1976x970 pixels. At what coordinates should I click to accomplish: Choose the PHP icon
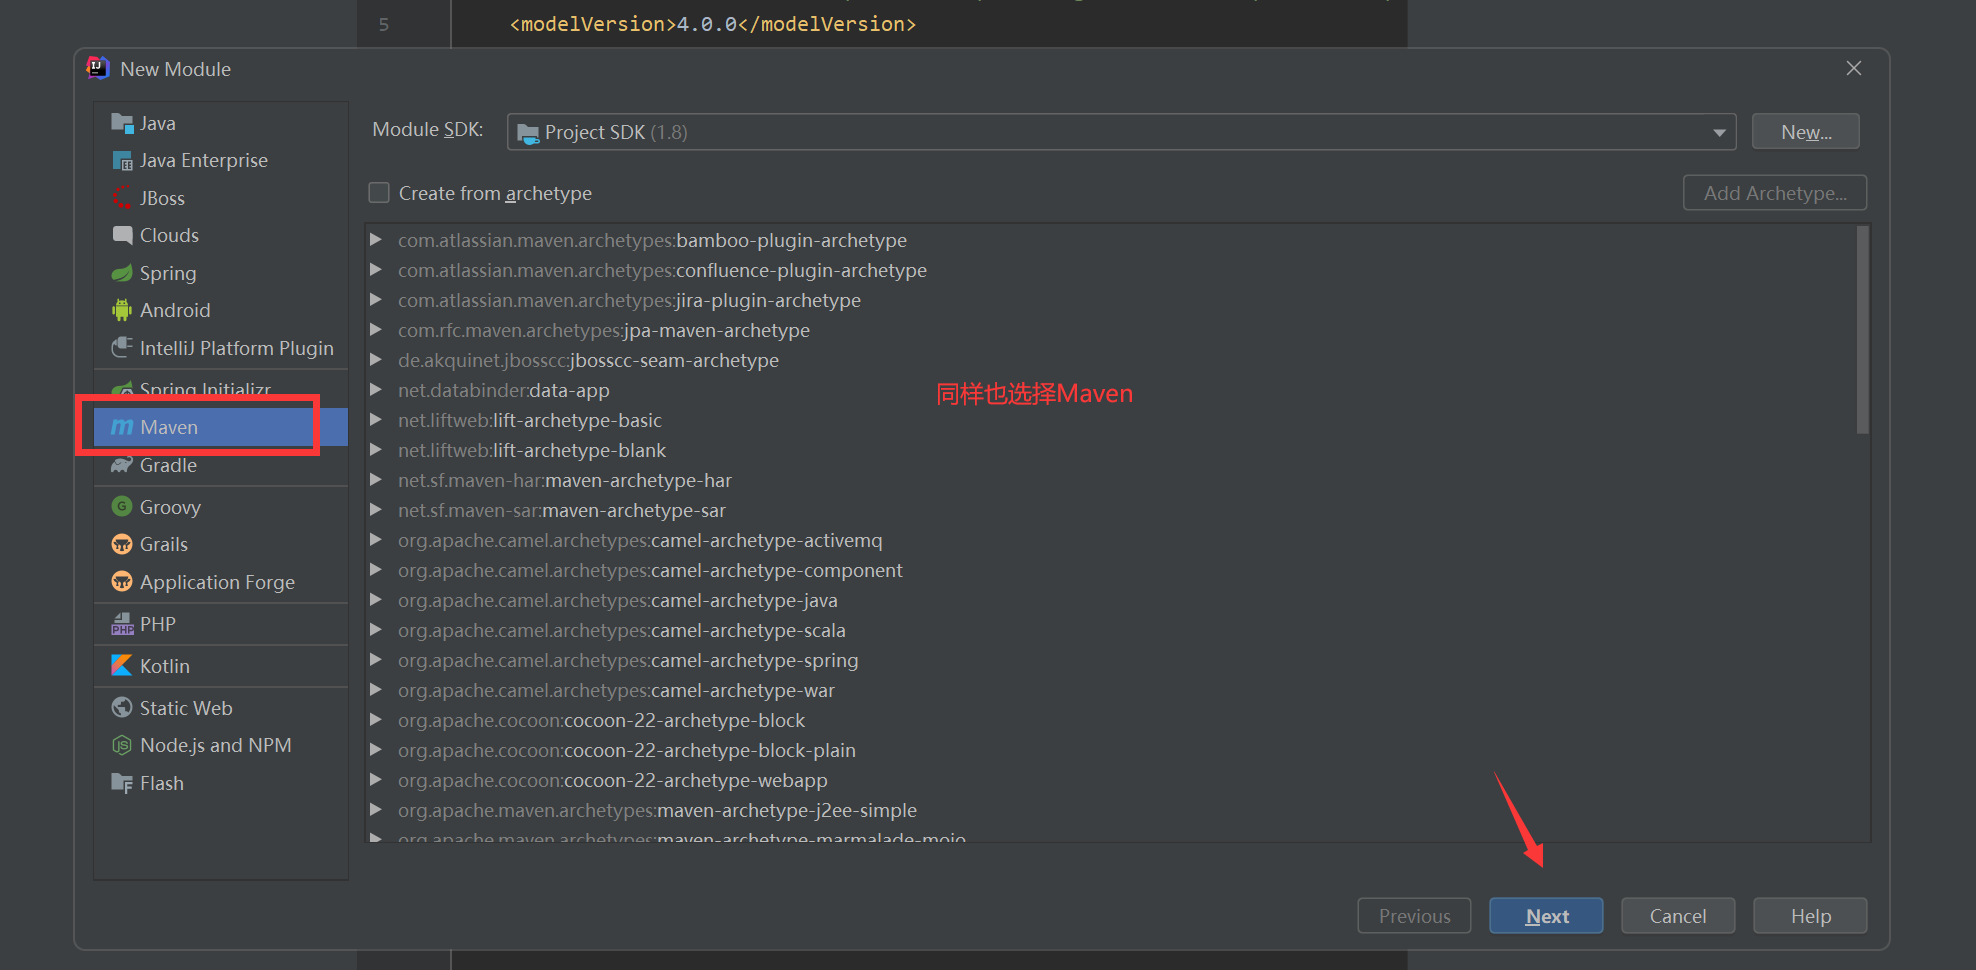click(122, 624)
